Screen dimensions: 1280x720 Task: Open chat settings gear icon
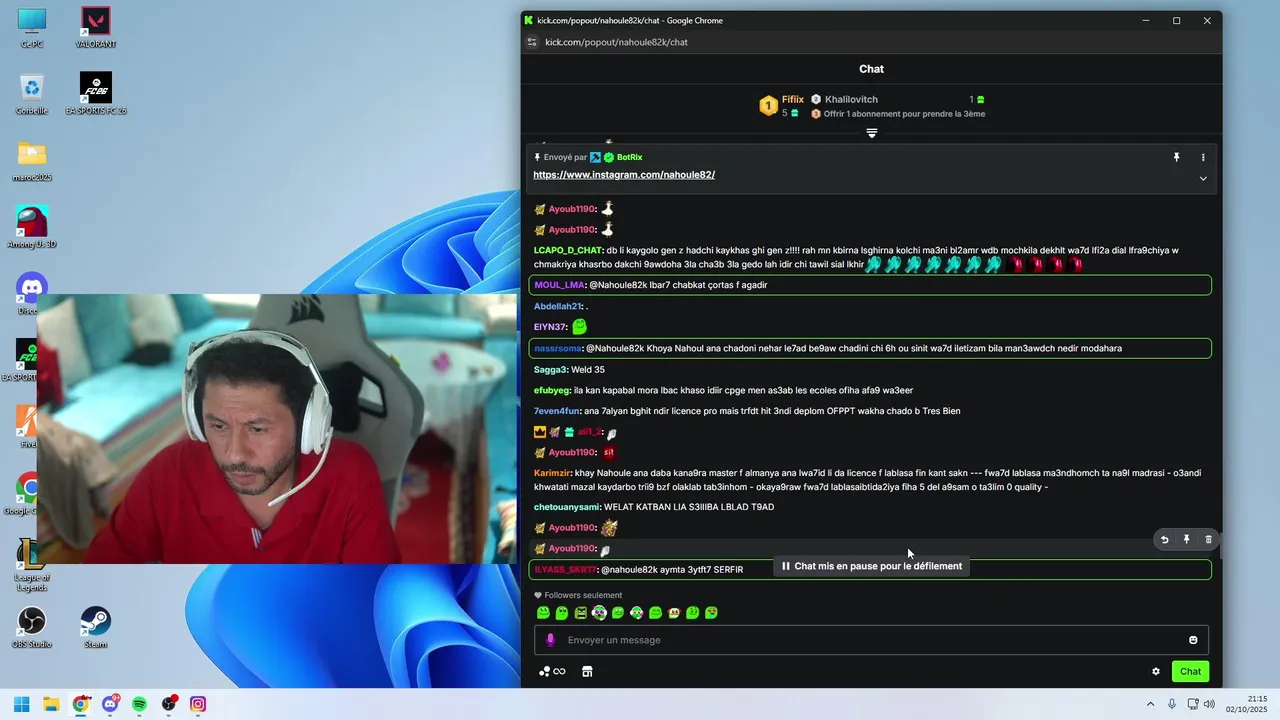[1156, 672]
